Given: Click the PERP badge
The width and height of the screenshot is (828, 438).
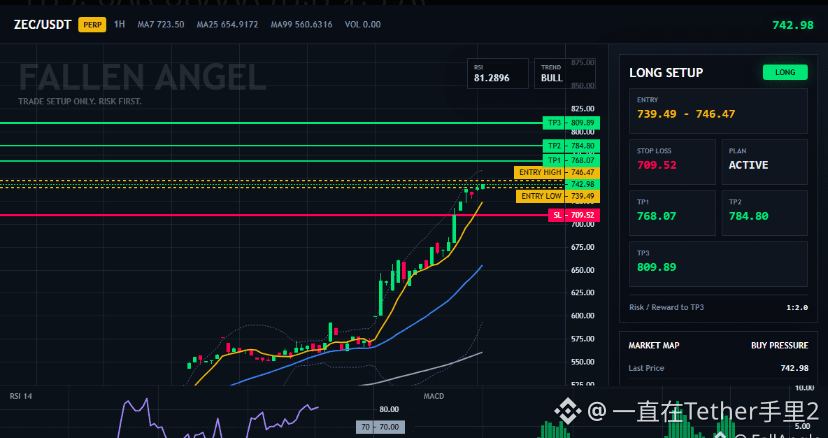Looking at the screenshot, I should [x=92, y=25].
